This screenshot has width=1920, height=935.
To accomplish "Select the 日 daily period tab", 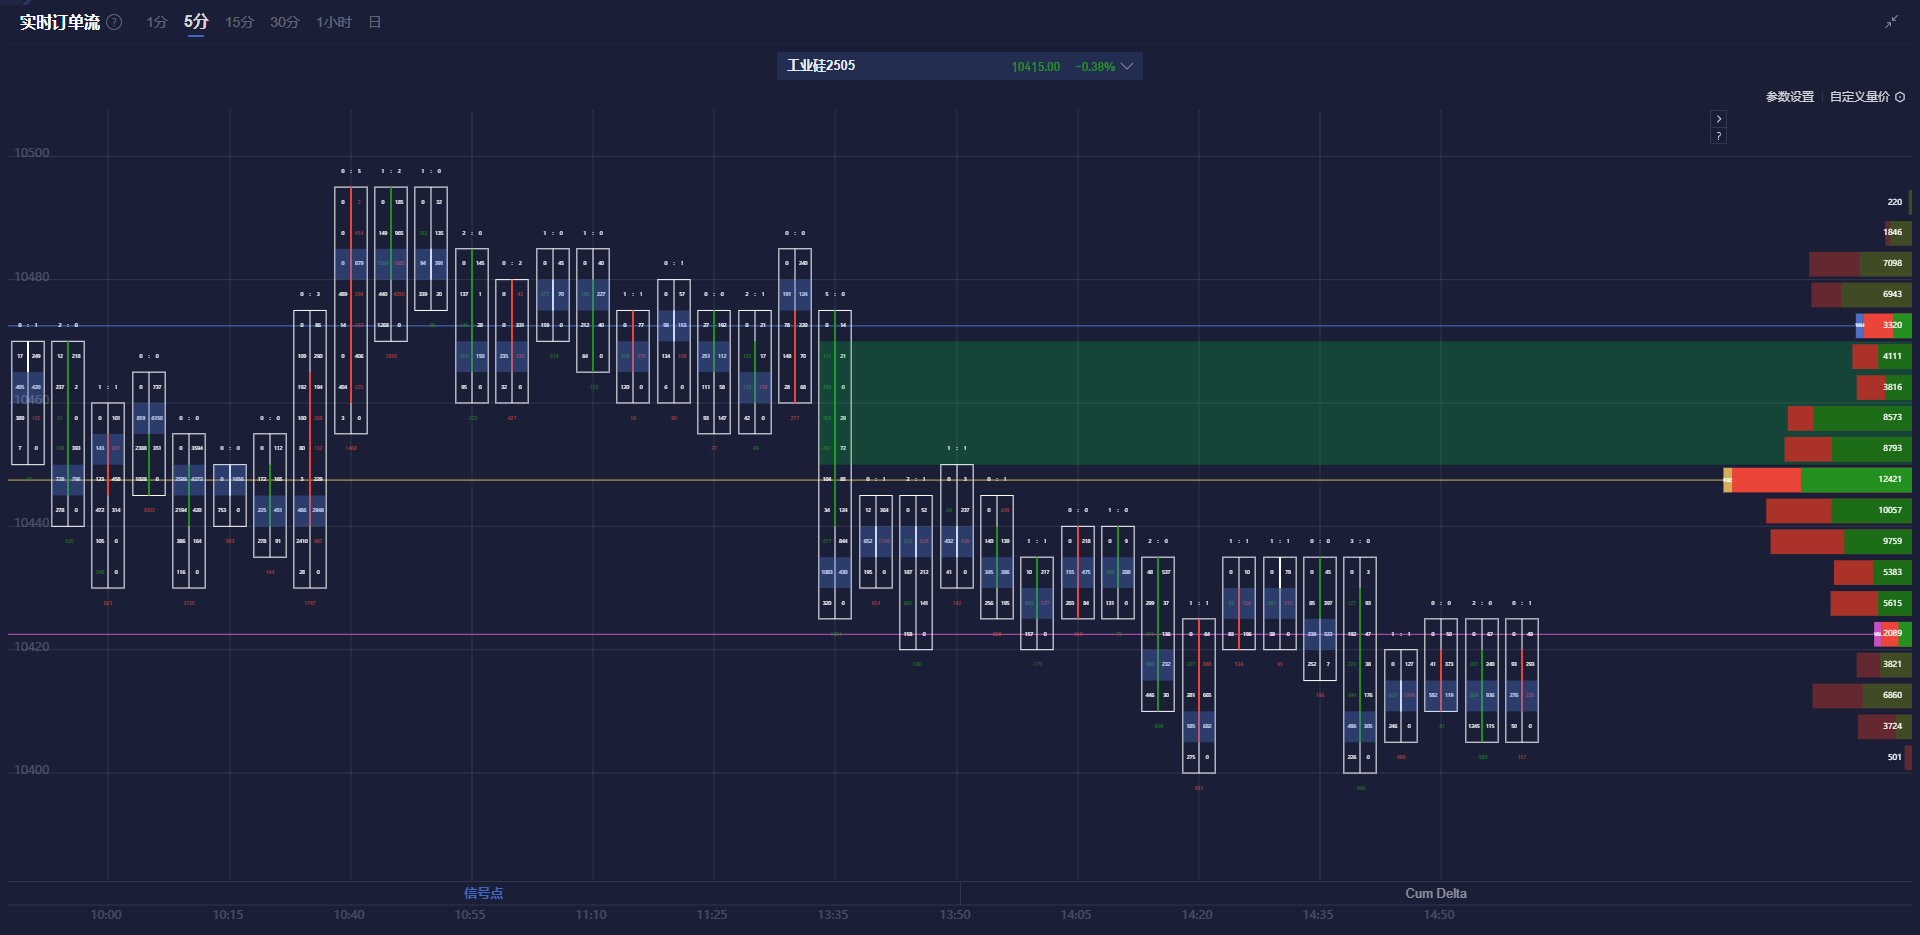I will tap(375, 22).
